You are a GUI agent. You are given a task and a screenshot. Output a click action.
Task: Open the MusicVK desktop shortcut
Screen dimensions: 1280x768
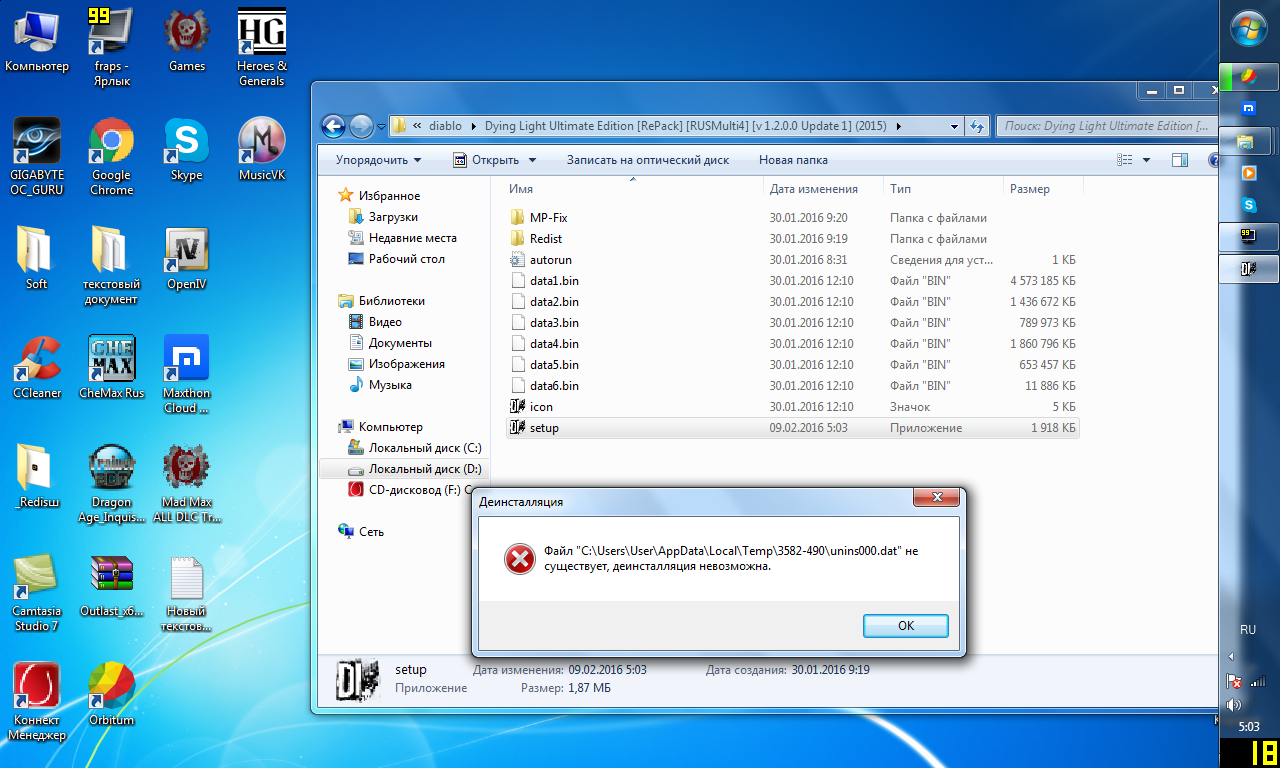pyautogui.click(x=262, y=143)
